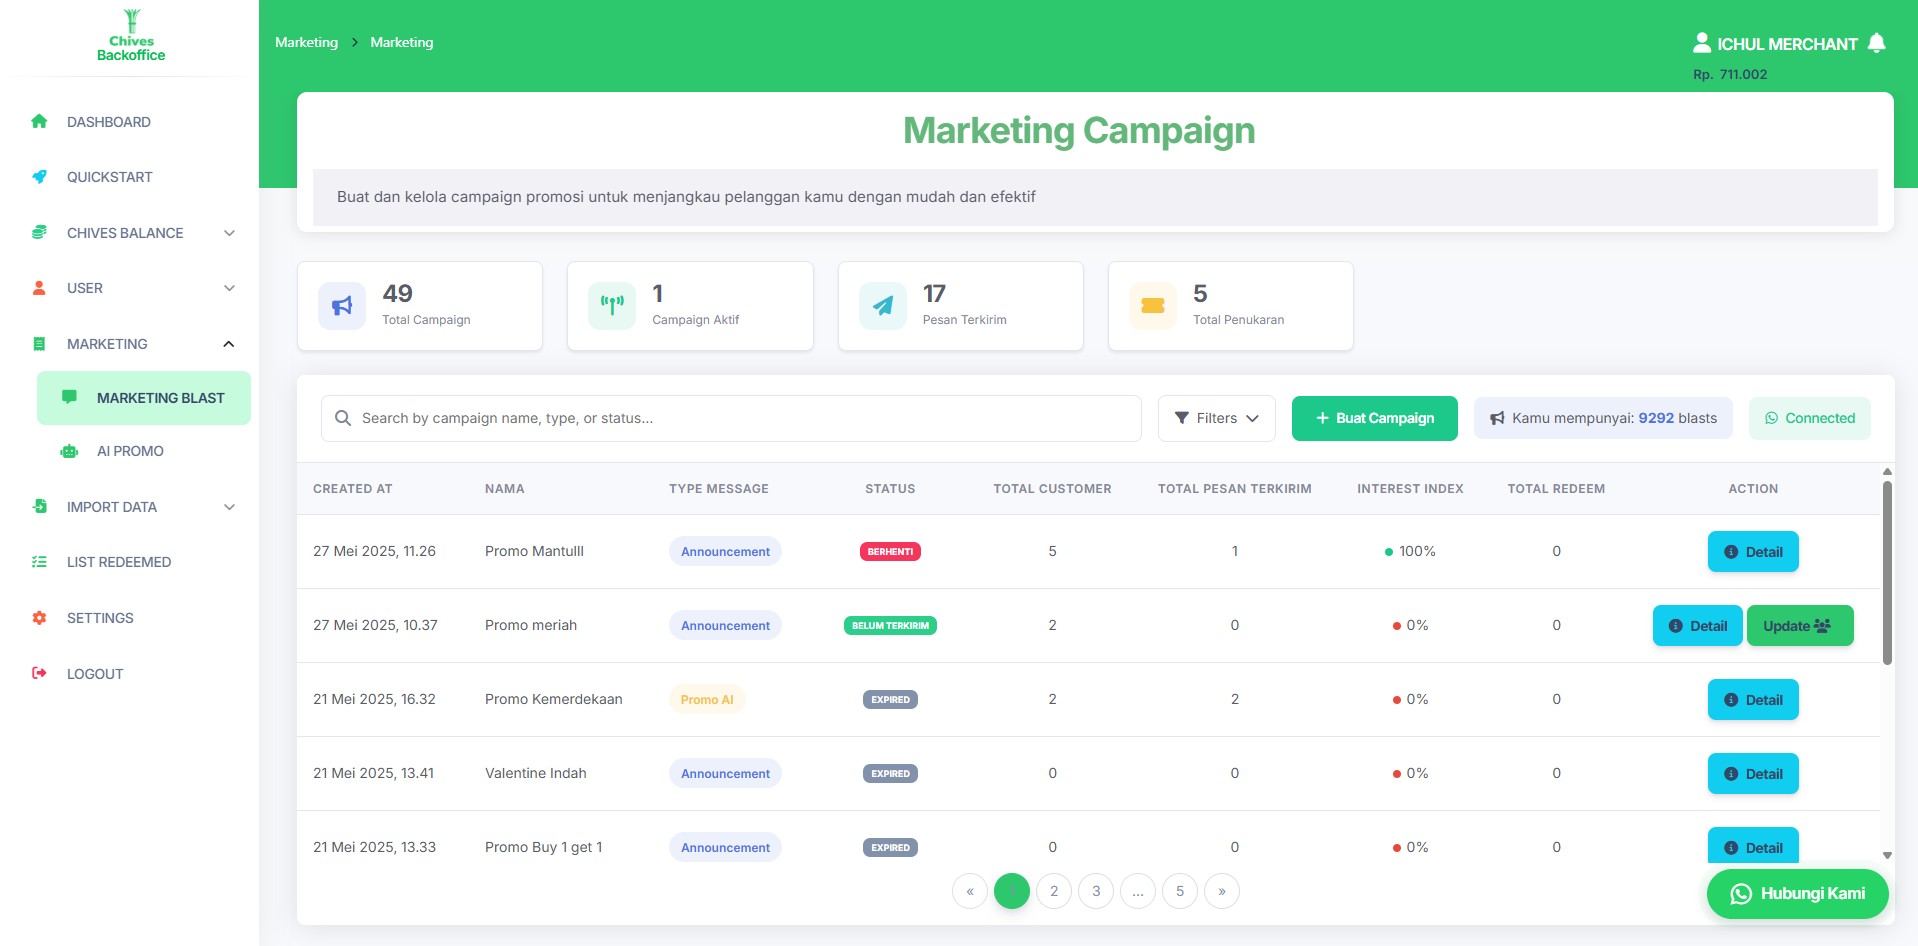Toggle the BERHENTI status badge on Promo Mantulll

[x=890, y=551]
